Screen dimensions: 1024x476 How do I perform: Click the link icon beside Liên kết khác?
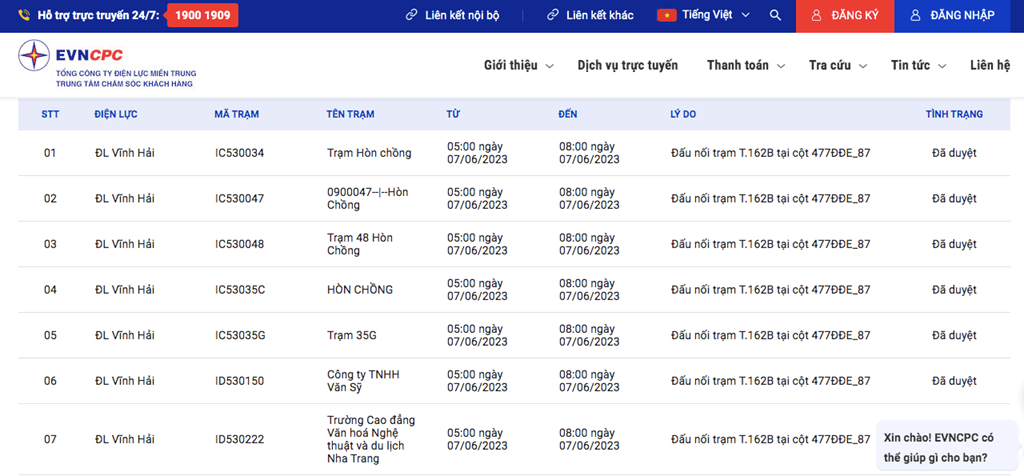click(553, 16)
